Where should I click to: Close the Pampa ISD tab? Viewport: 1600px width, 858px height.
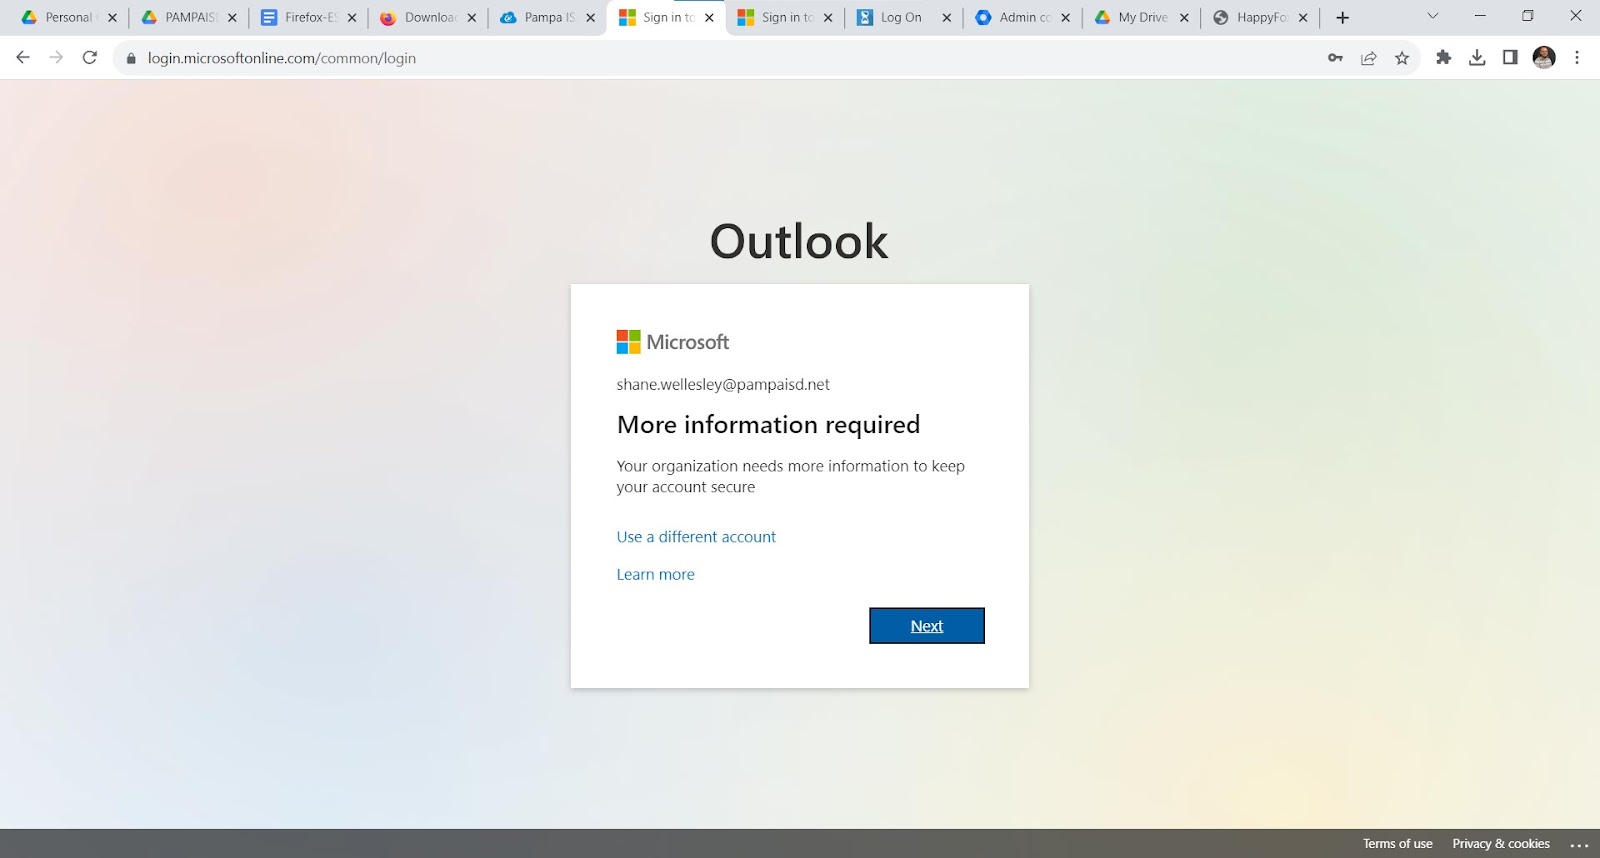(x=590, y=17)
